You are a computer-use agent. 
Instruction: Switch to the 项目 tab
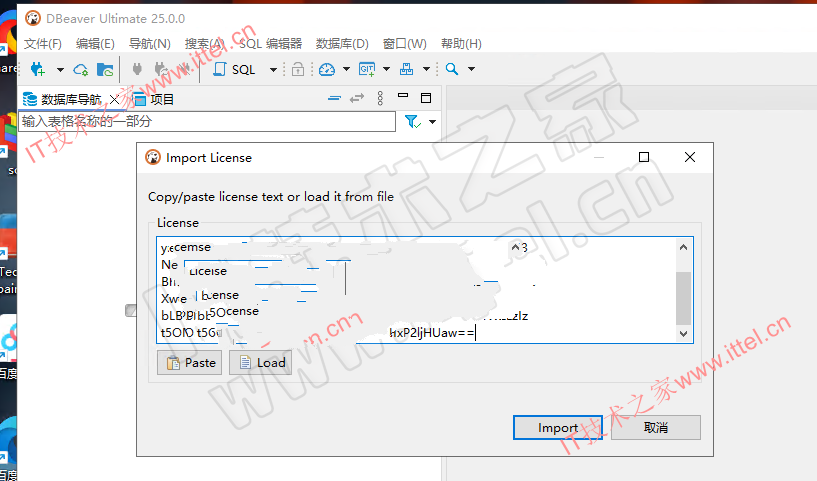point(153,99)
